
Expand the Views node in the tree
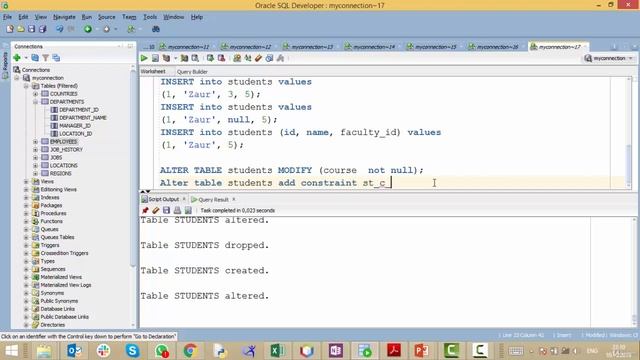click(x=26, y=181)
